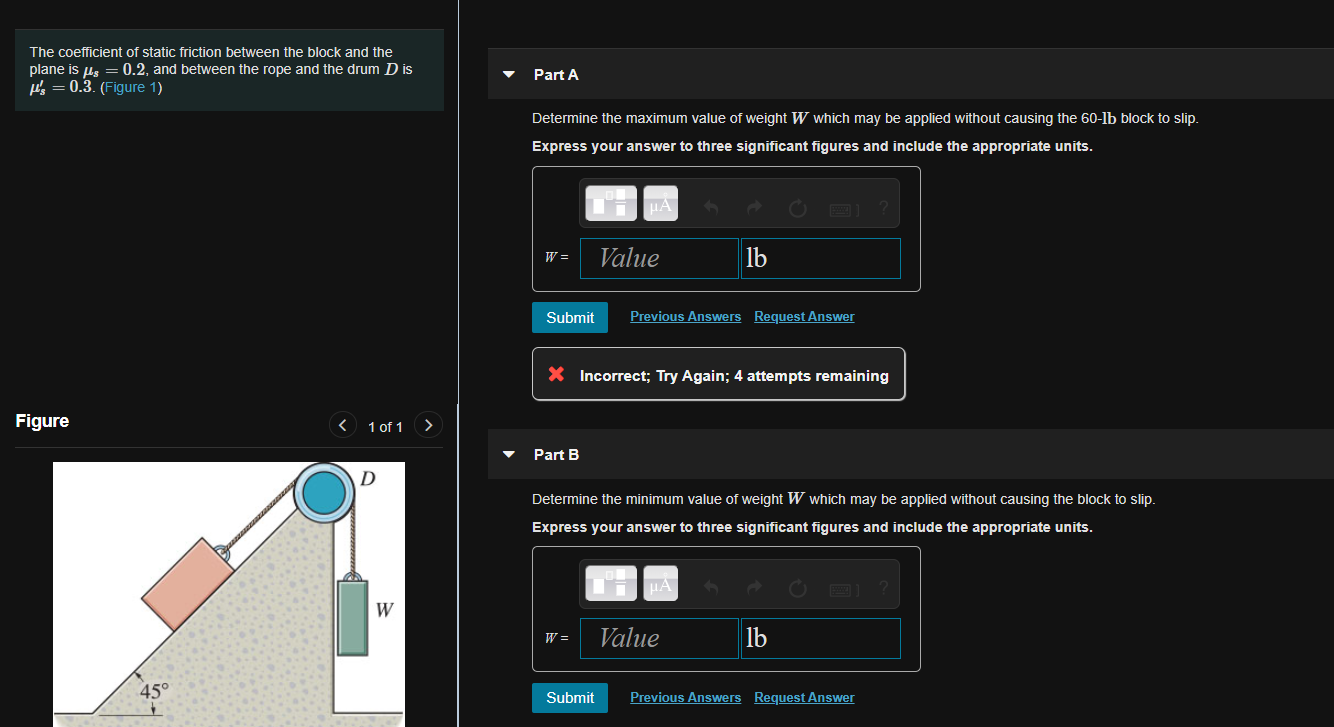This screenshot has width=1334, height=727.
Task: Focus the Part A units field
Action: pyautogui.click(x=820, y=258)
